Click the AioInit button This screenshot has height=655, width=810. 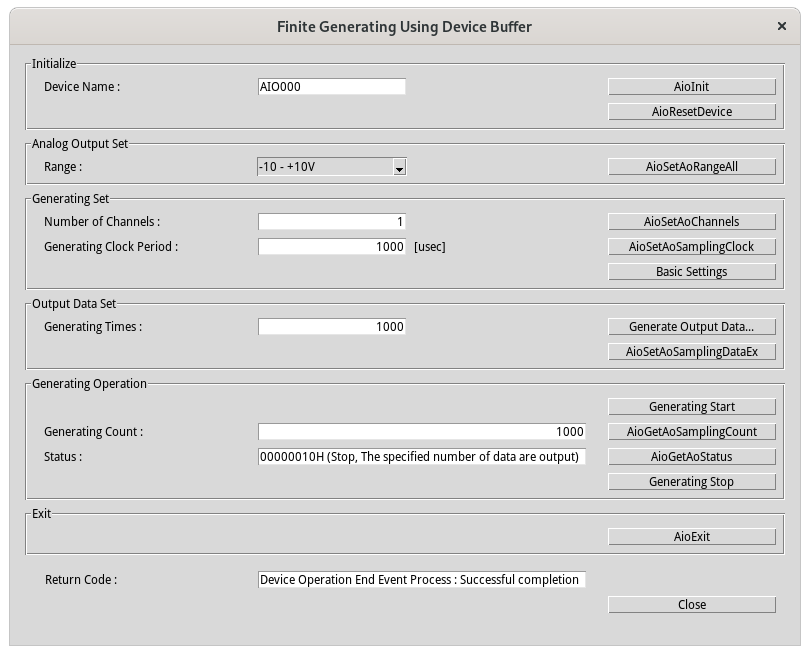coord(691,87)
